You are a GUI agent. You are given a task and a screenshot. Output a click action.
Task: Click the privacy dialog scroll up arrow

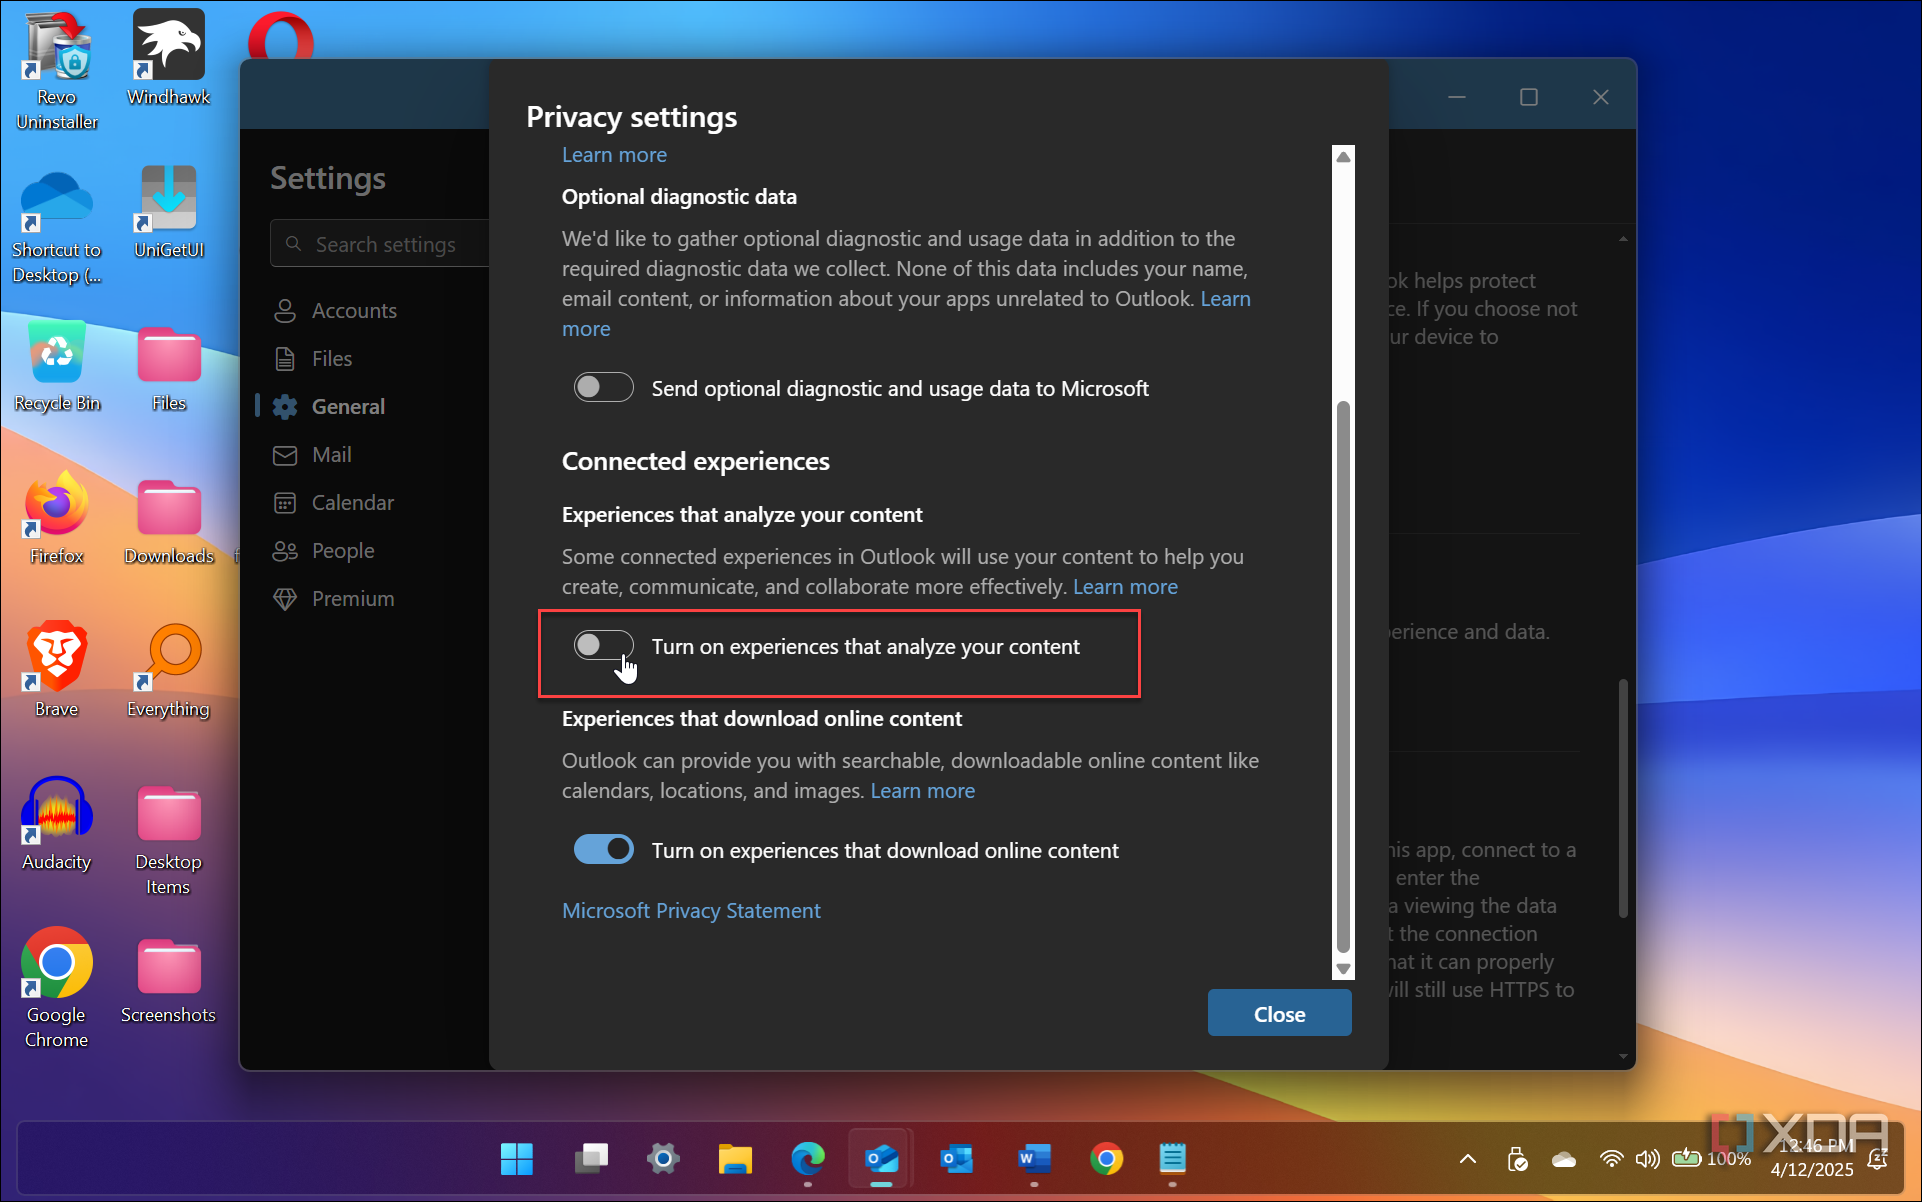(x=1343, y=157)
